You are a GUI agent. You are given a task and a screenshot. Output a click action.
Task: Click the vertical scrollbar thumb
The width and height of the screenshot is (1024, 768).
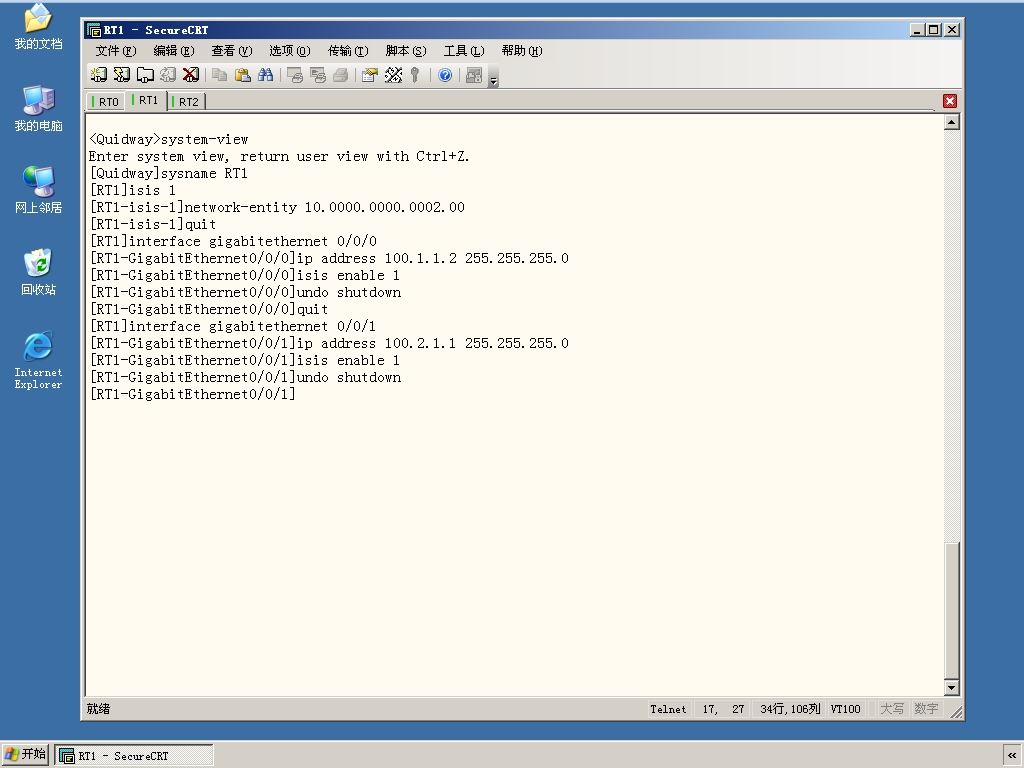[x=952, y=611]
